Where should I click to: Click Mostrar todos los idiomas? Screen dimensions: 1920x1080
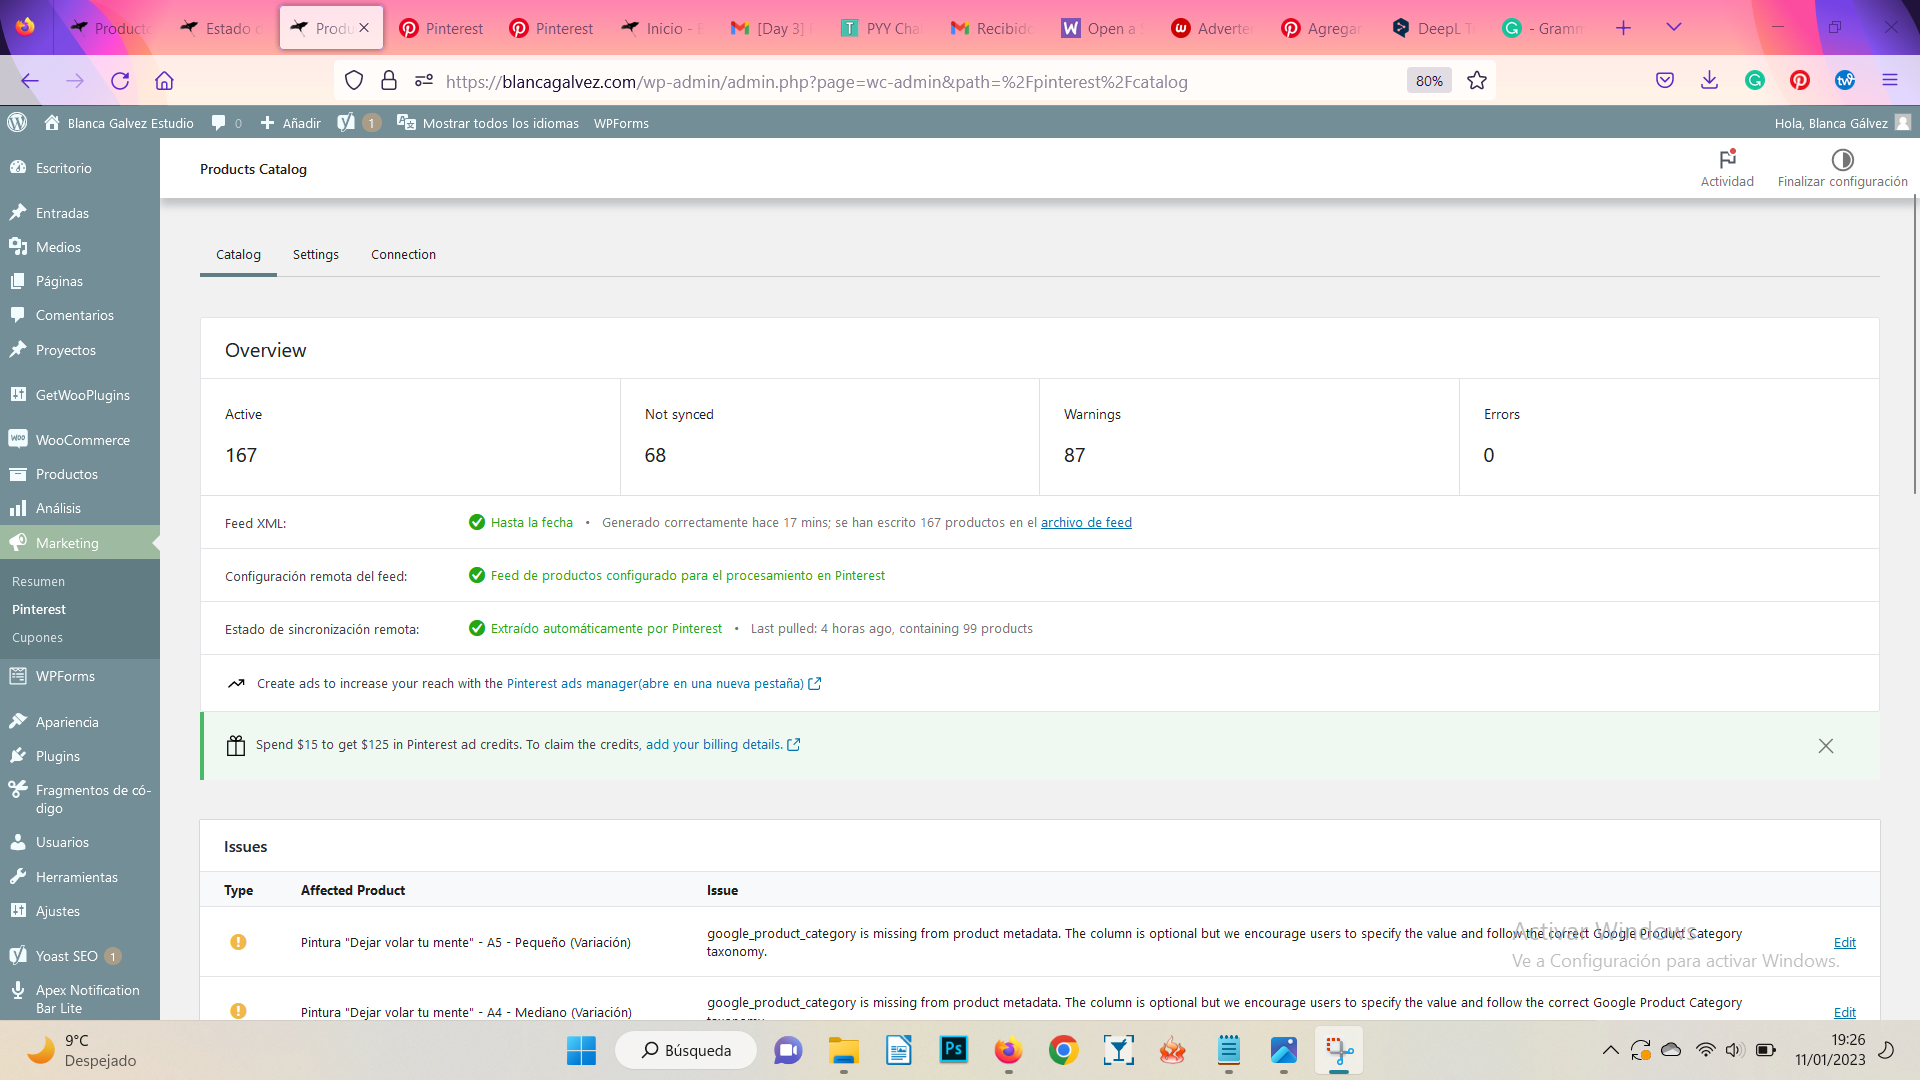pos(488,123)
